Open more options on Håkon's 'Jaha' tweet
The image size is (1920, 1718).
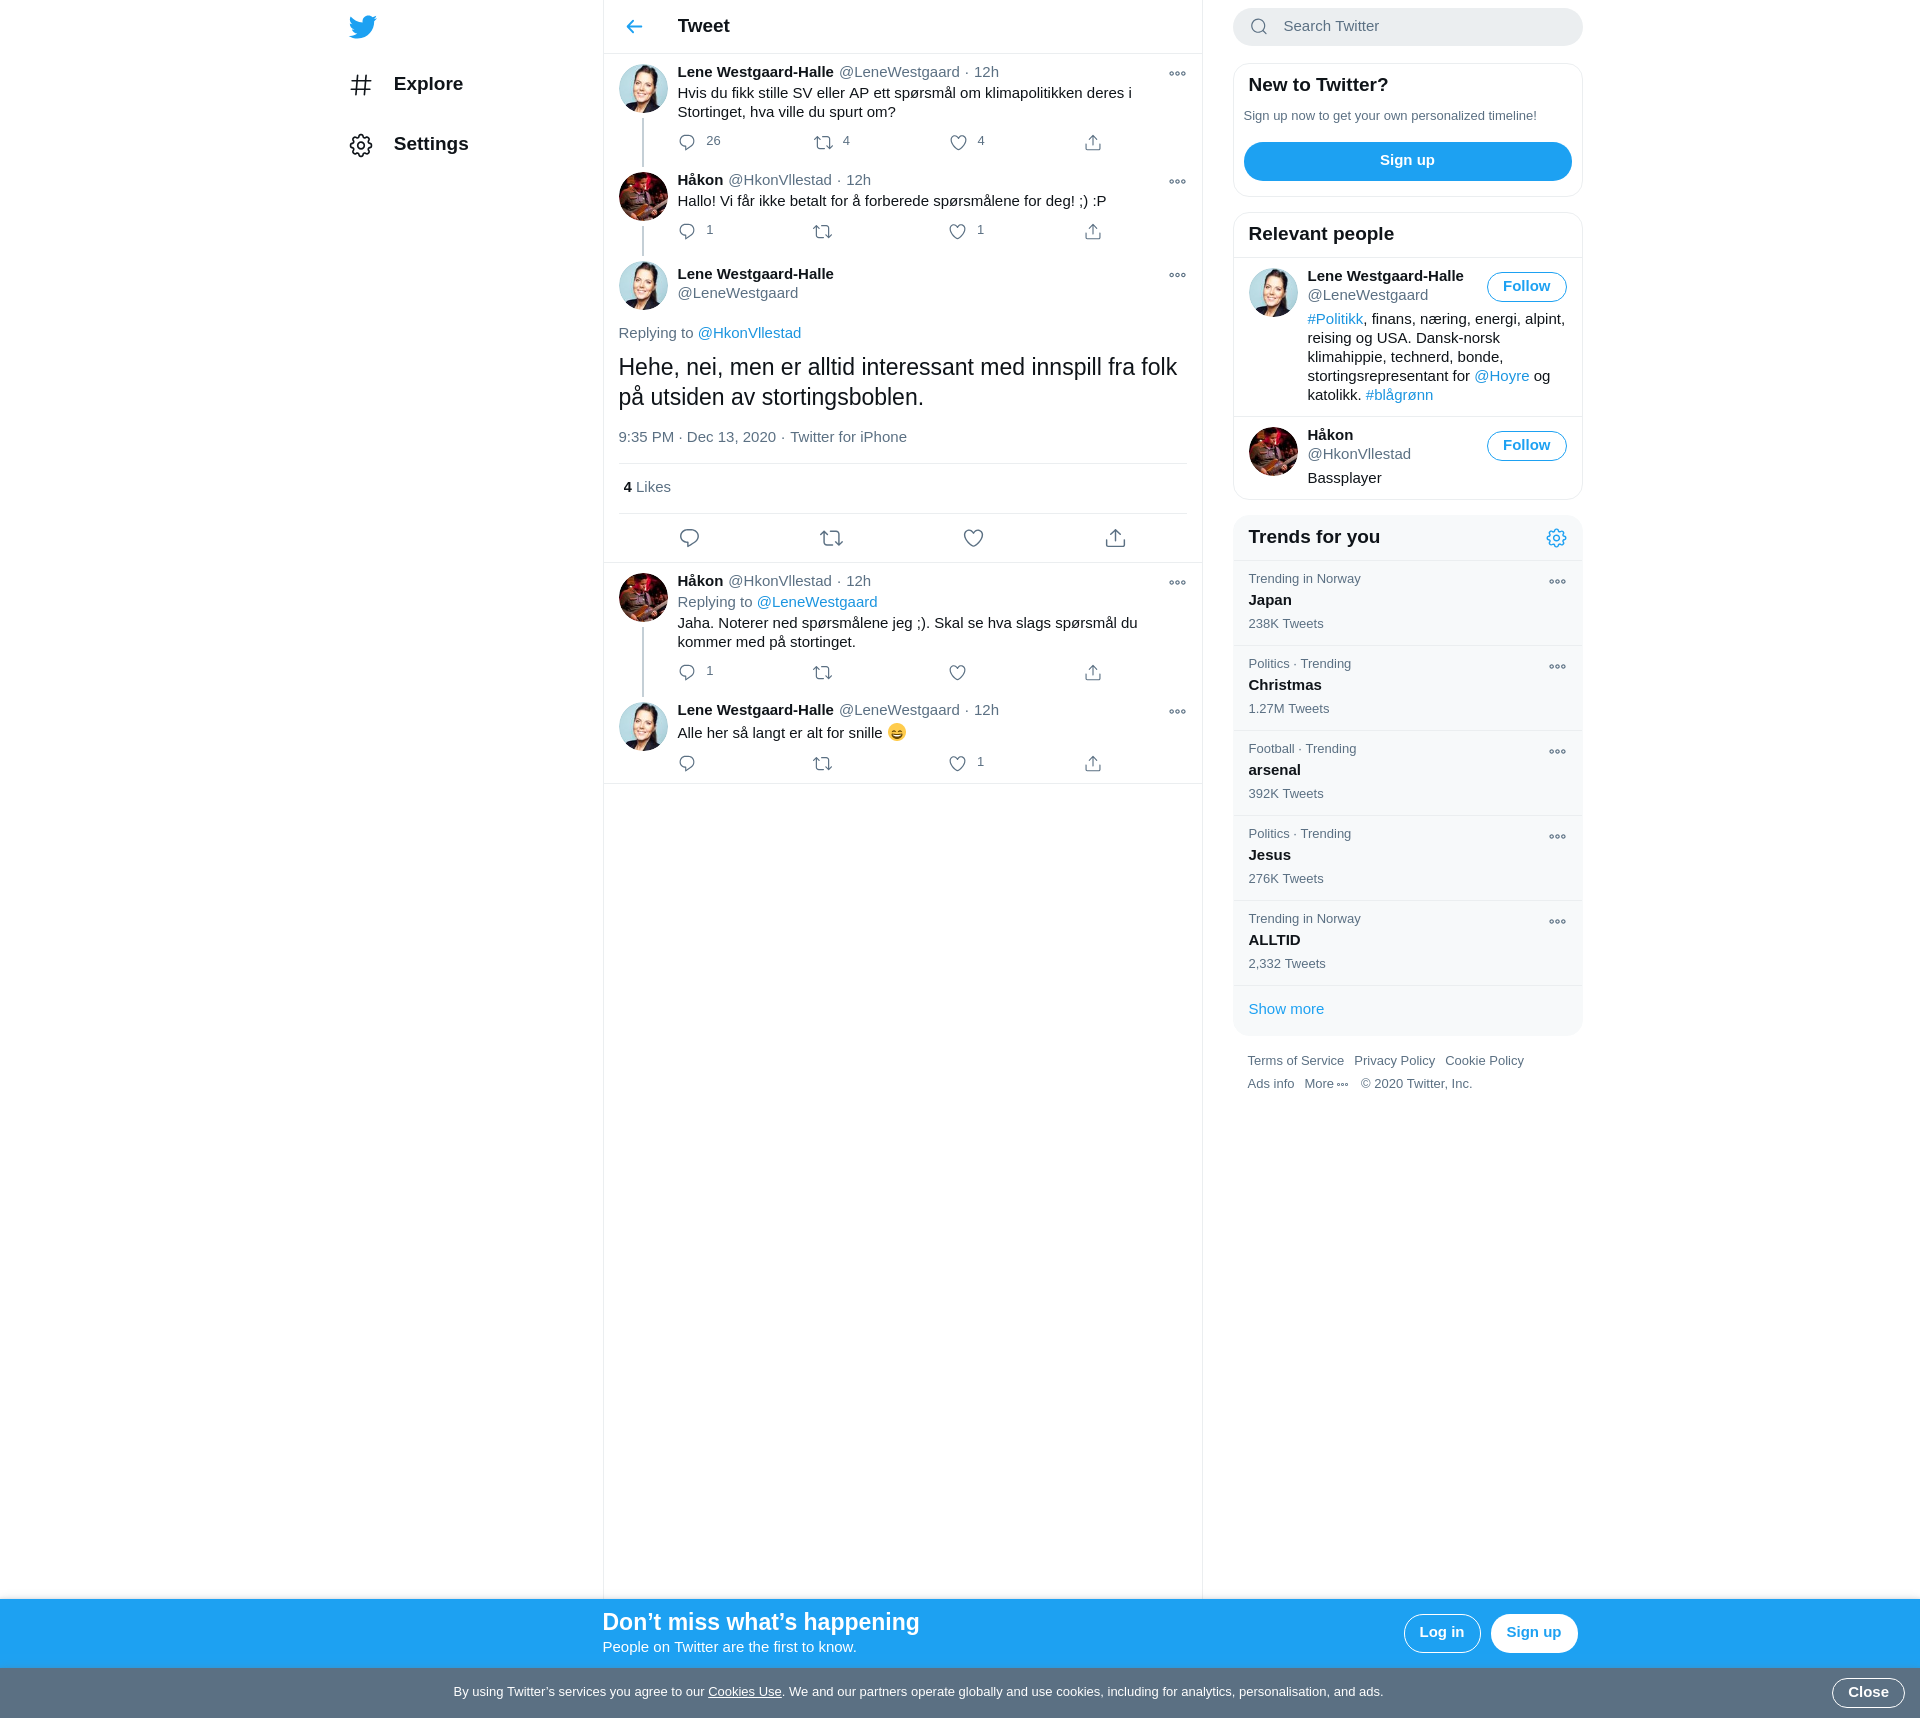pyautogui.click(x=1177, y=583)
